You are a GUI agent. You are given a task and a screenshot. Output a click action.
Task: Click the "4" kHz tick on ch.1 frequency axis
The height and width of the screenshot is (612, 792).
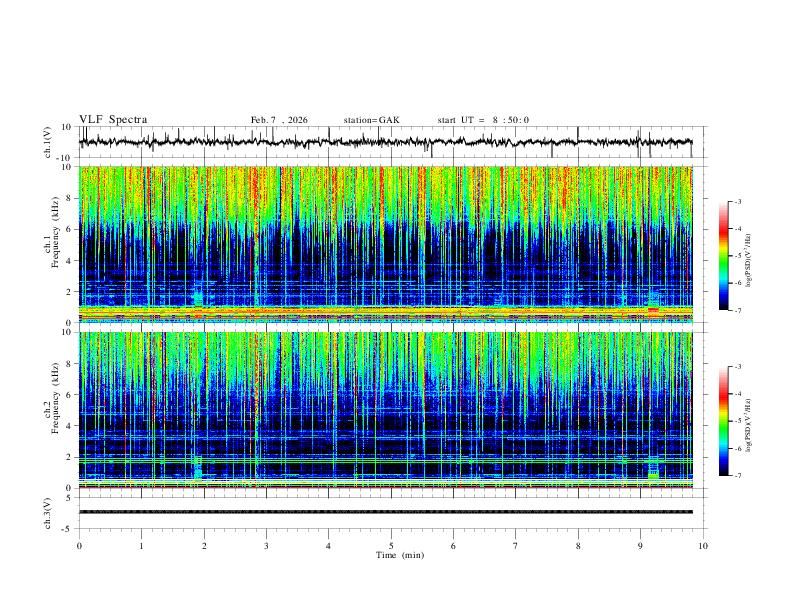[x=70, y=261]
